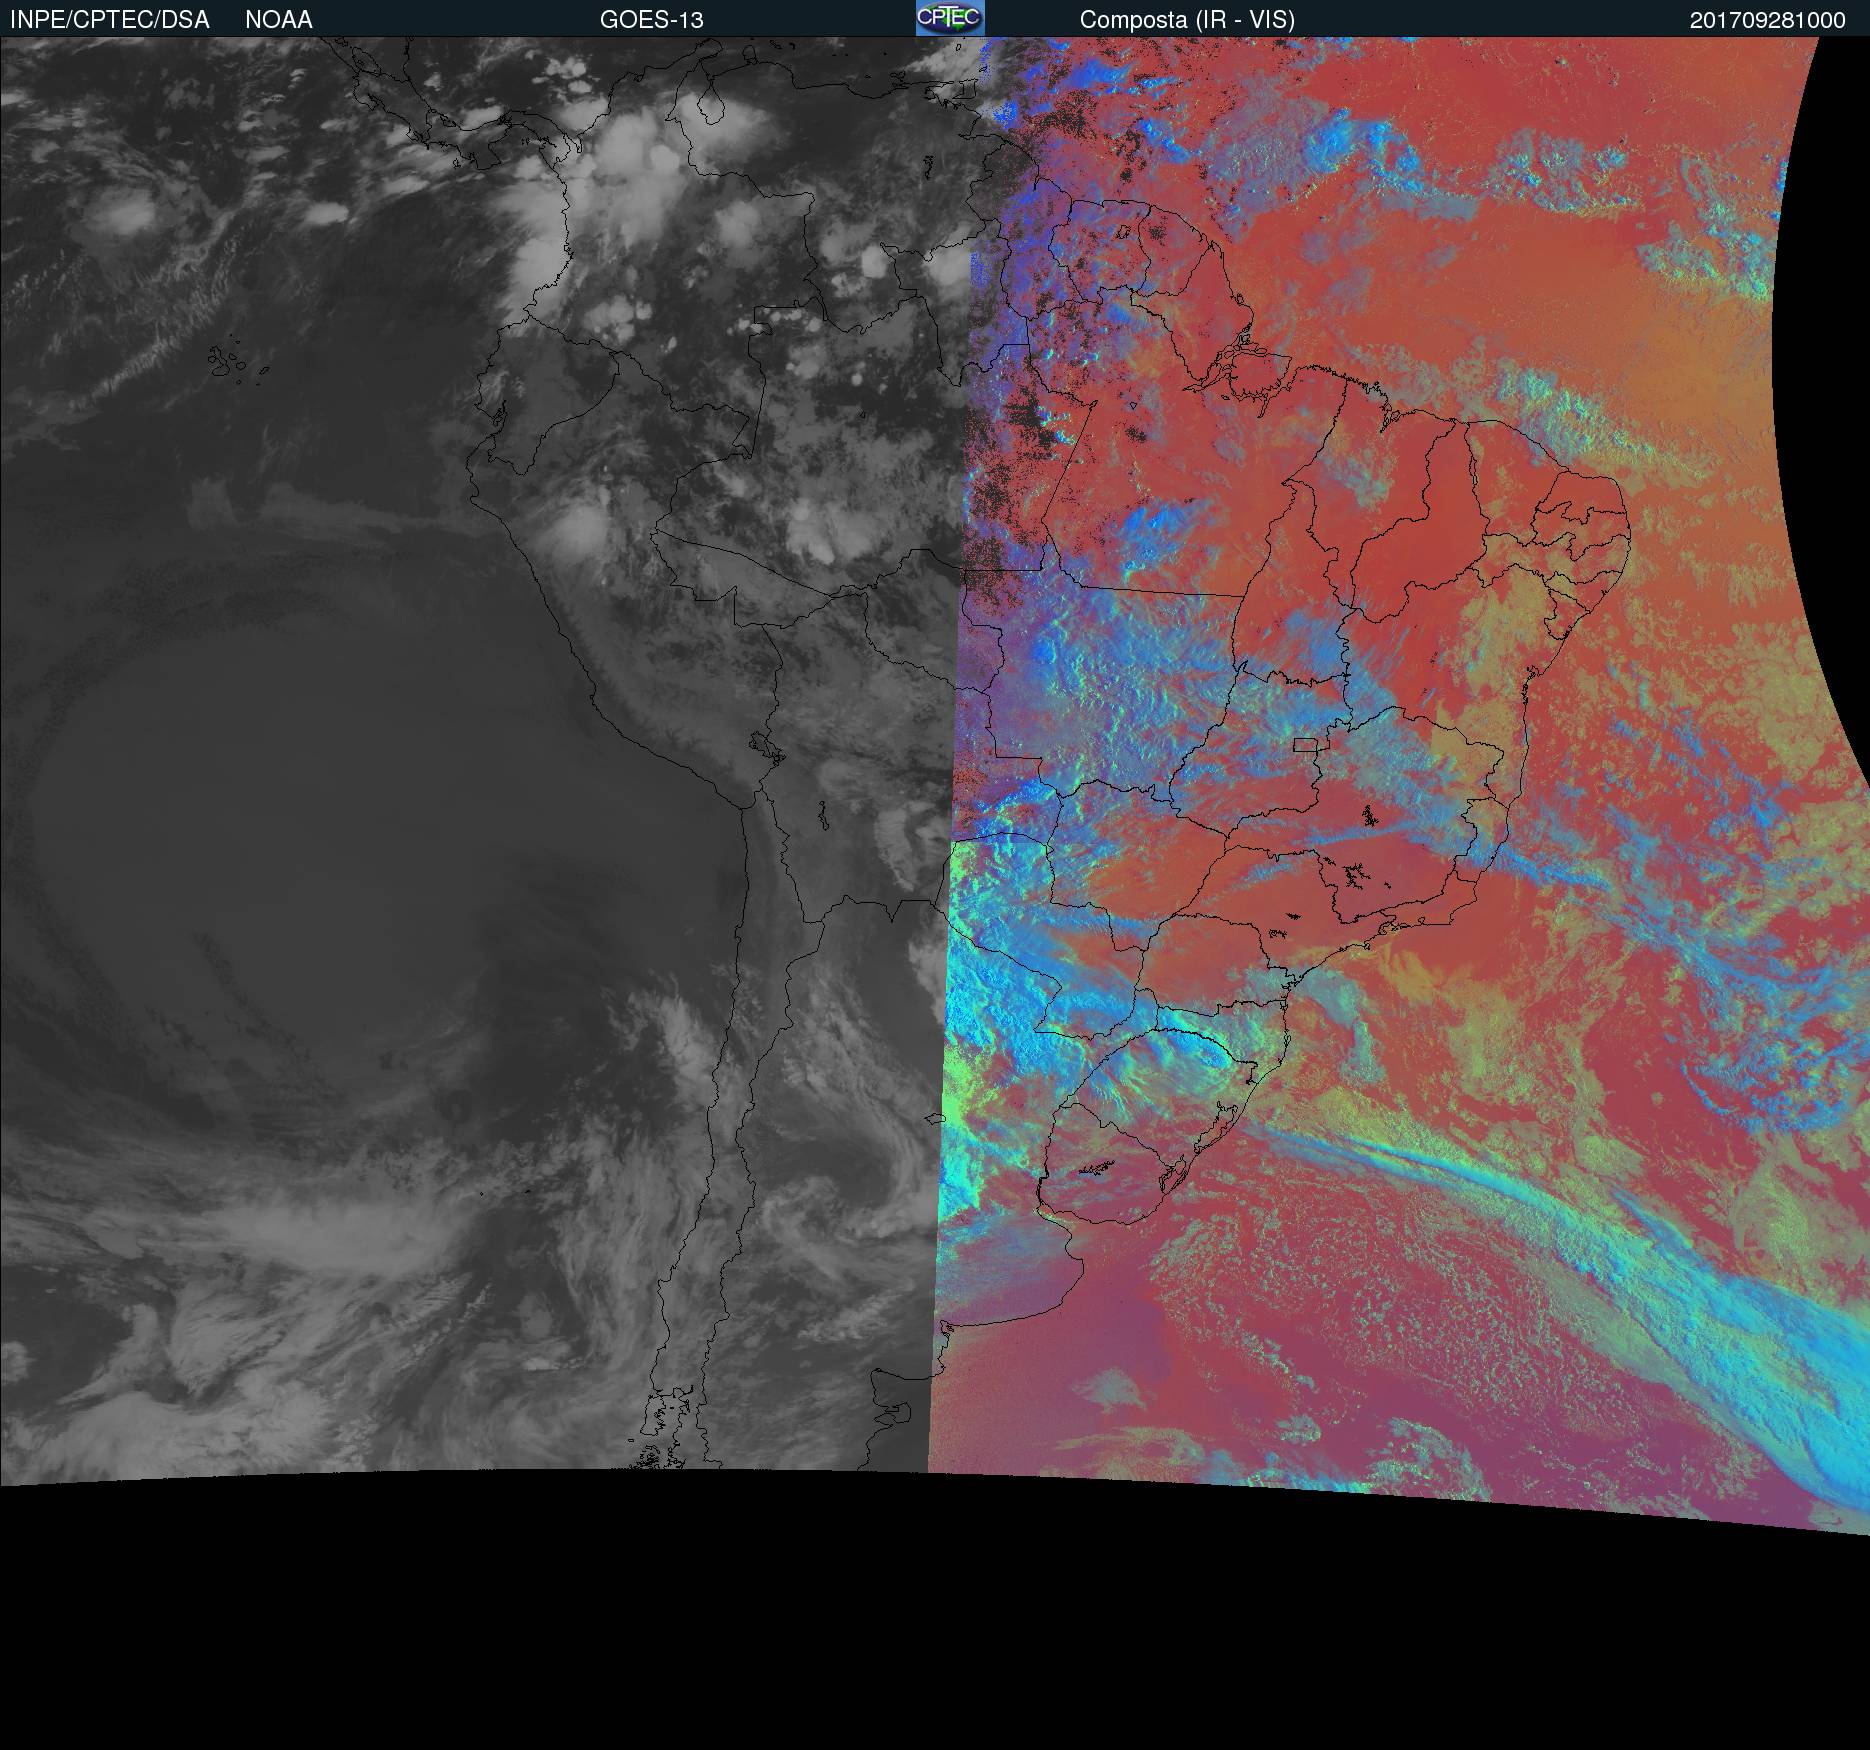Click the NOAA label in the header
Image resolution: width=1870 pixels, height=1750 pixels.
(279, 20)
